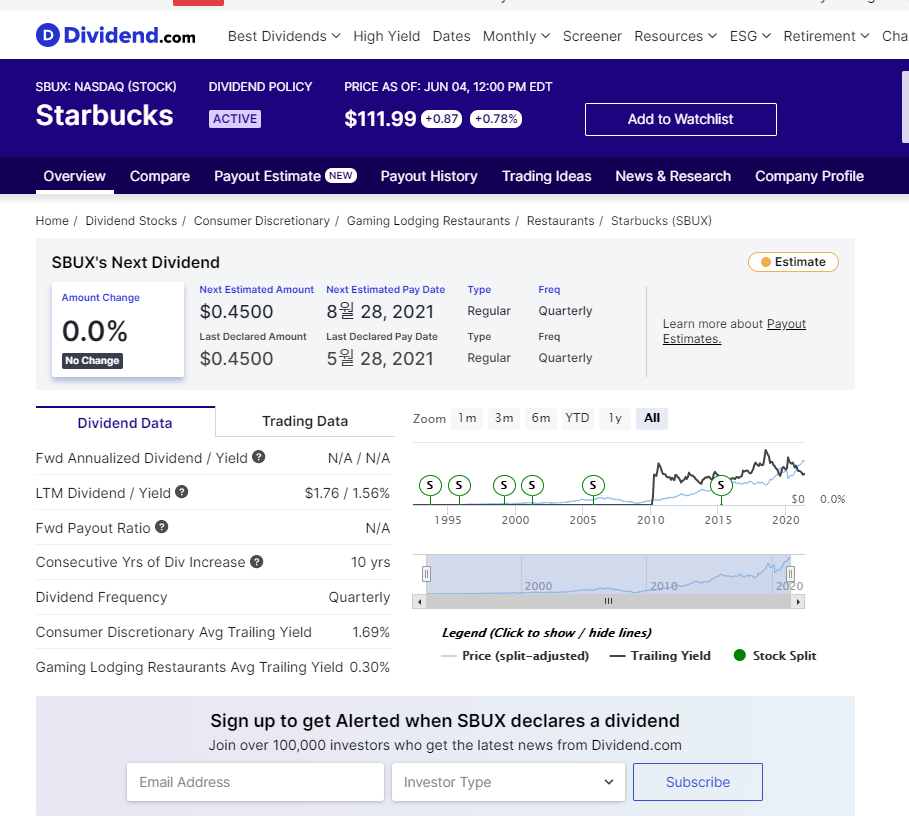Open help icon for Consecutive Yrs of Div Increase
The image size is (909, 836).
coord(256,561)
